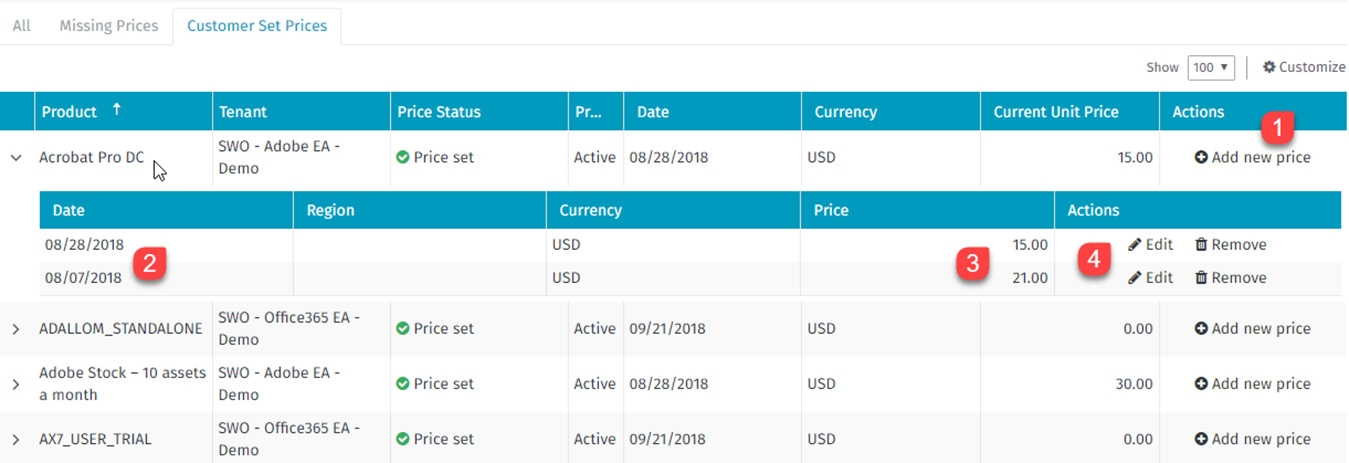Click plus icon to add Adobe Stock price
The height and width of the screenshot is (463, 1349).
tap(1200, 384)
